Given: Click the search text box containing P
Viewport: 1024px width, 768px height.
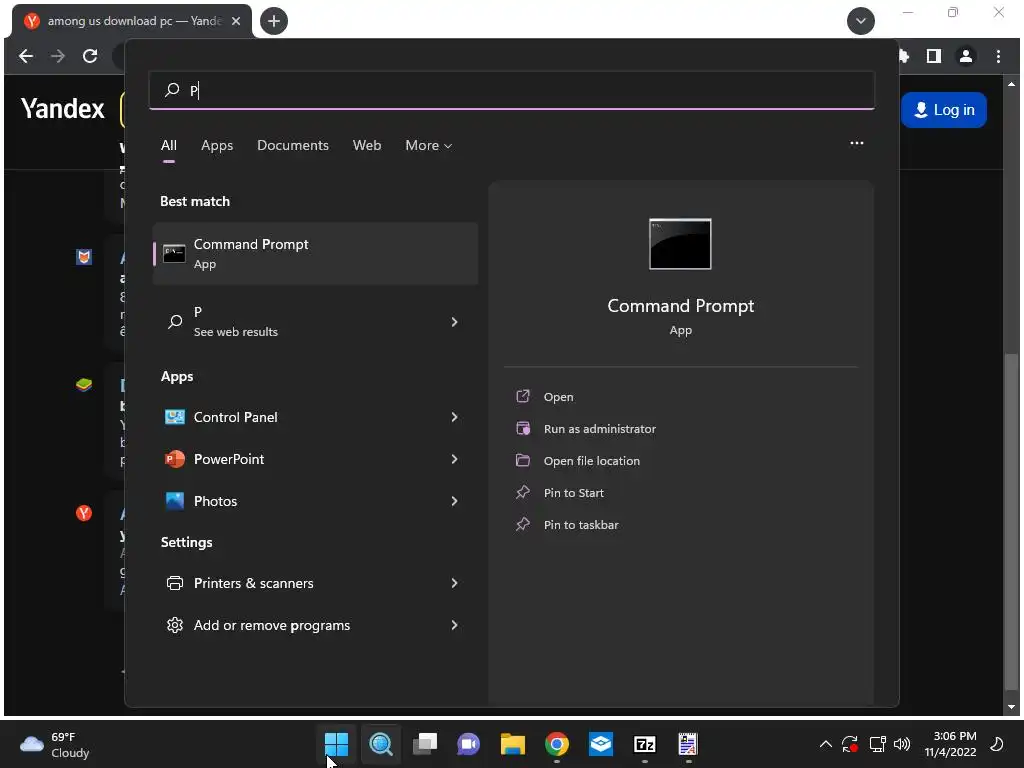Looking at the screenshot, I should coord(511,90).
